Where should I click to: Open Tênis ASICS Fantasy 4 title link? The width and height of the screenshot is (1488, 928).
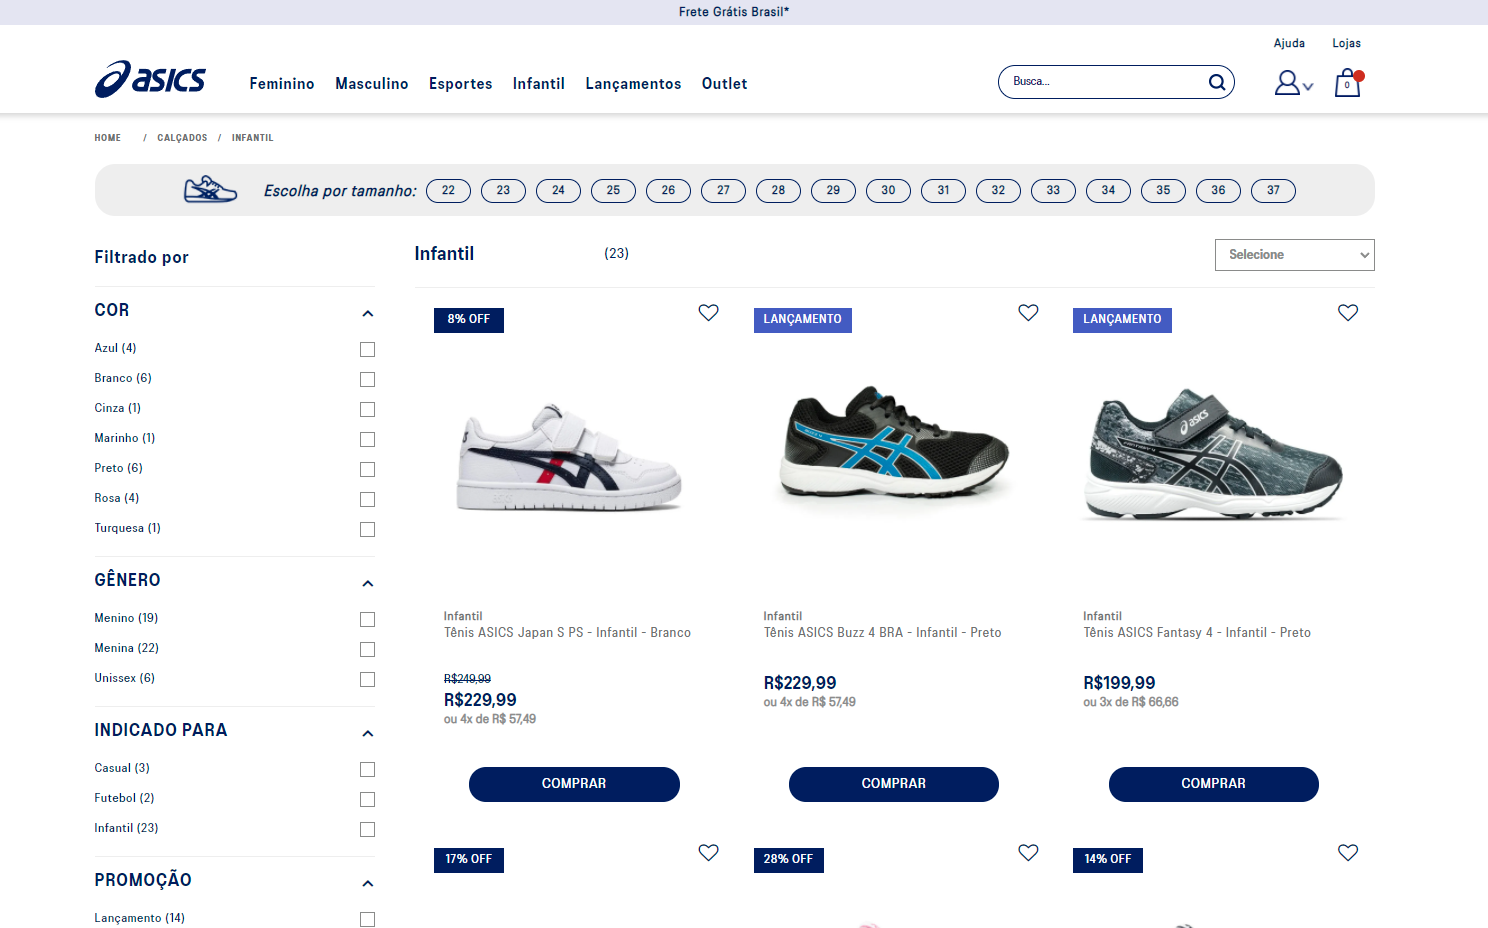tap(1197, 633)
